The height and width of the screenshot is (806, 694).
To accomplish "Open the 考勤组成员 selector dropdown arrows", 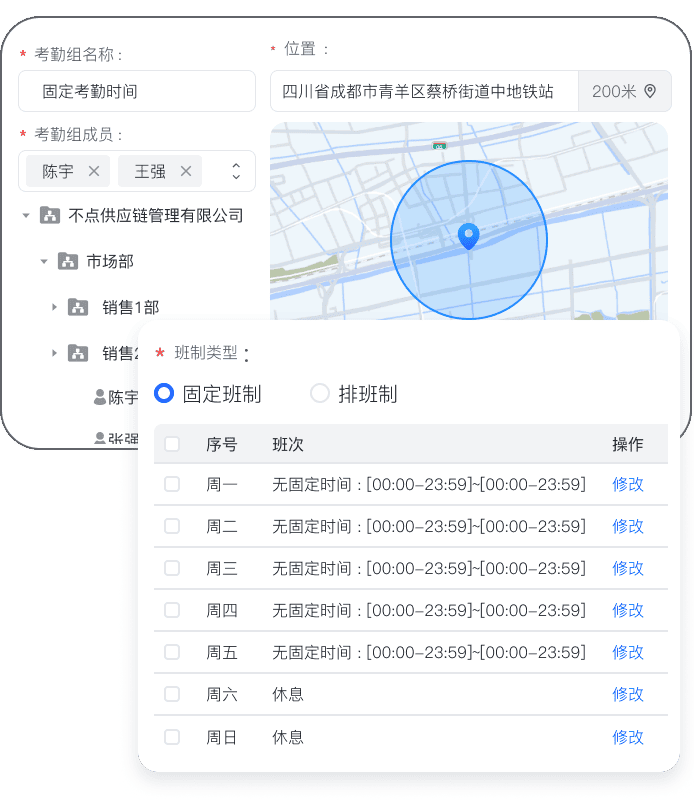I will coord(236,171).
